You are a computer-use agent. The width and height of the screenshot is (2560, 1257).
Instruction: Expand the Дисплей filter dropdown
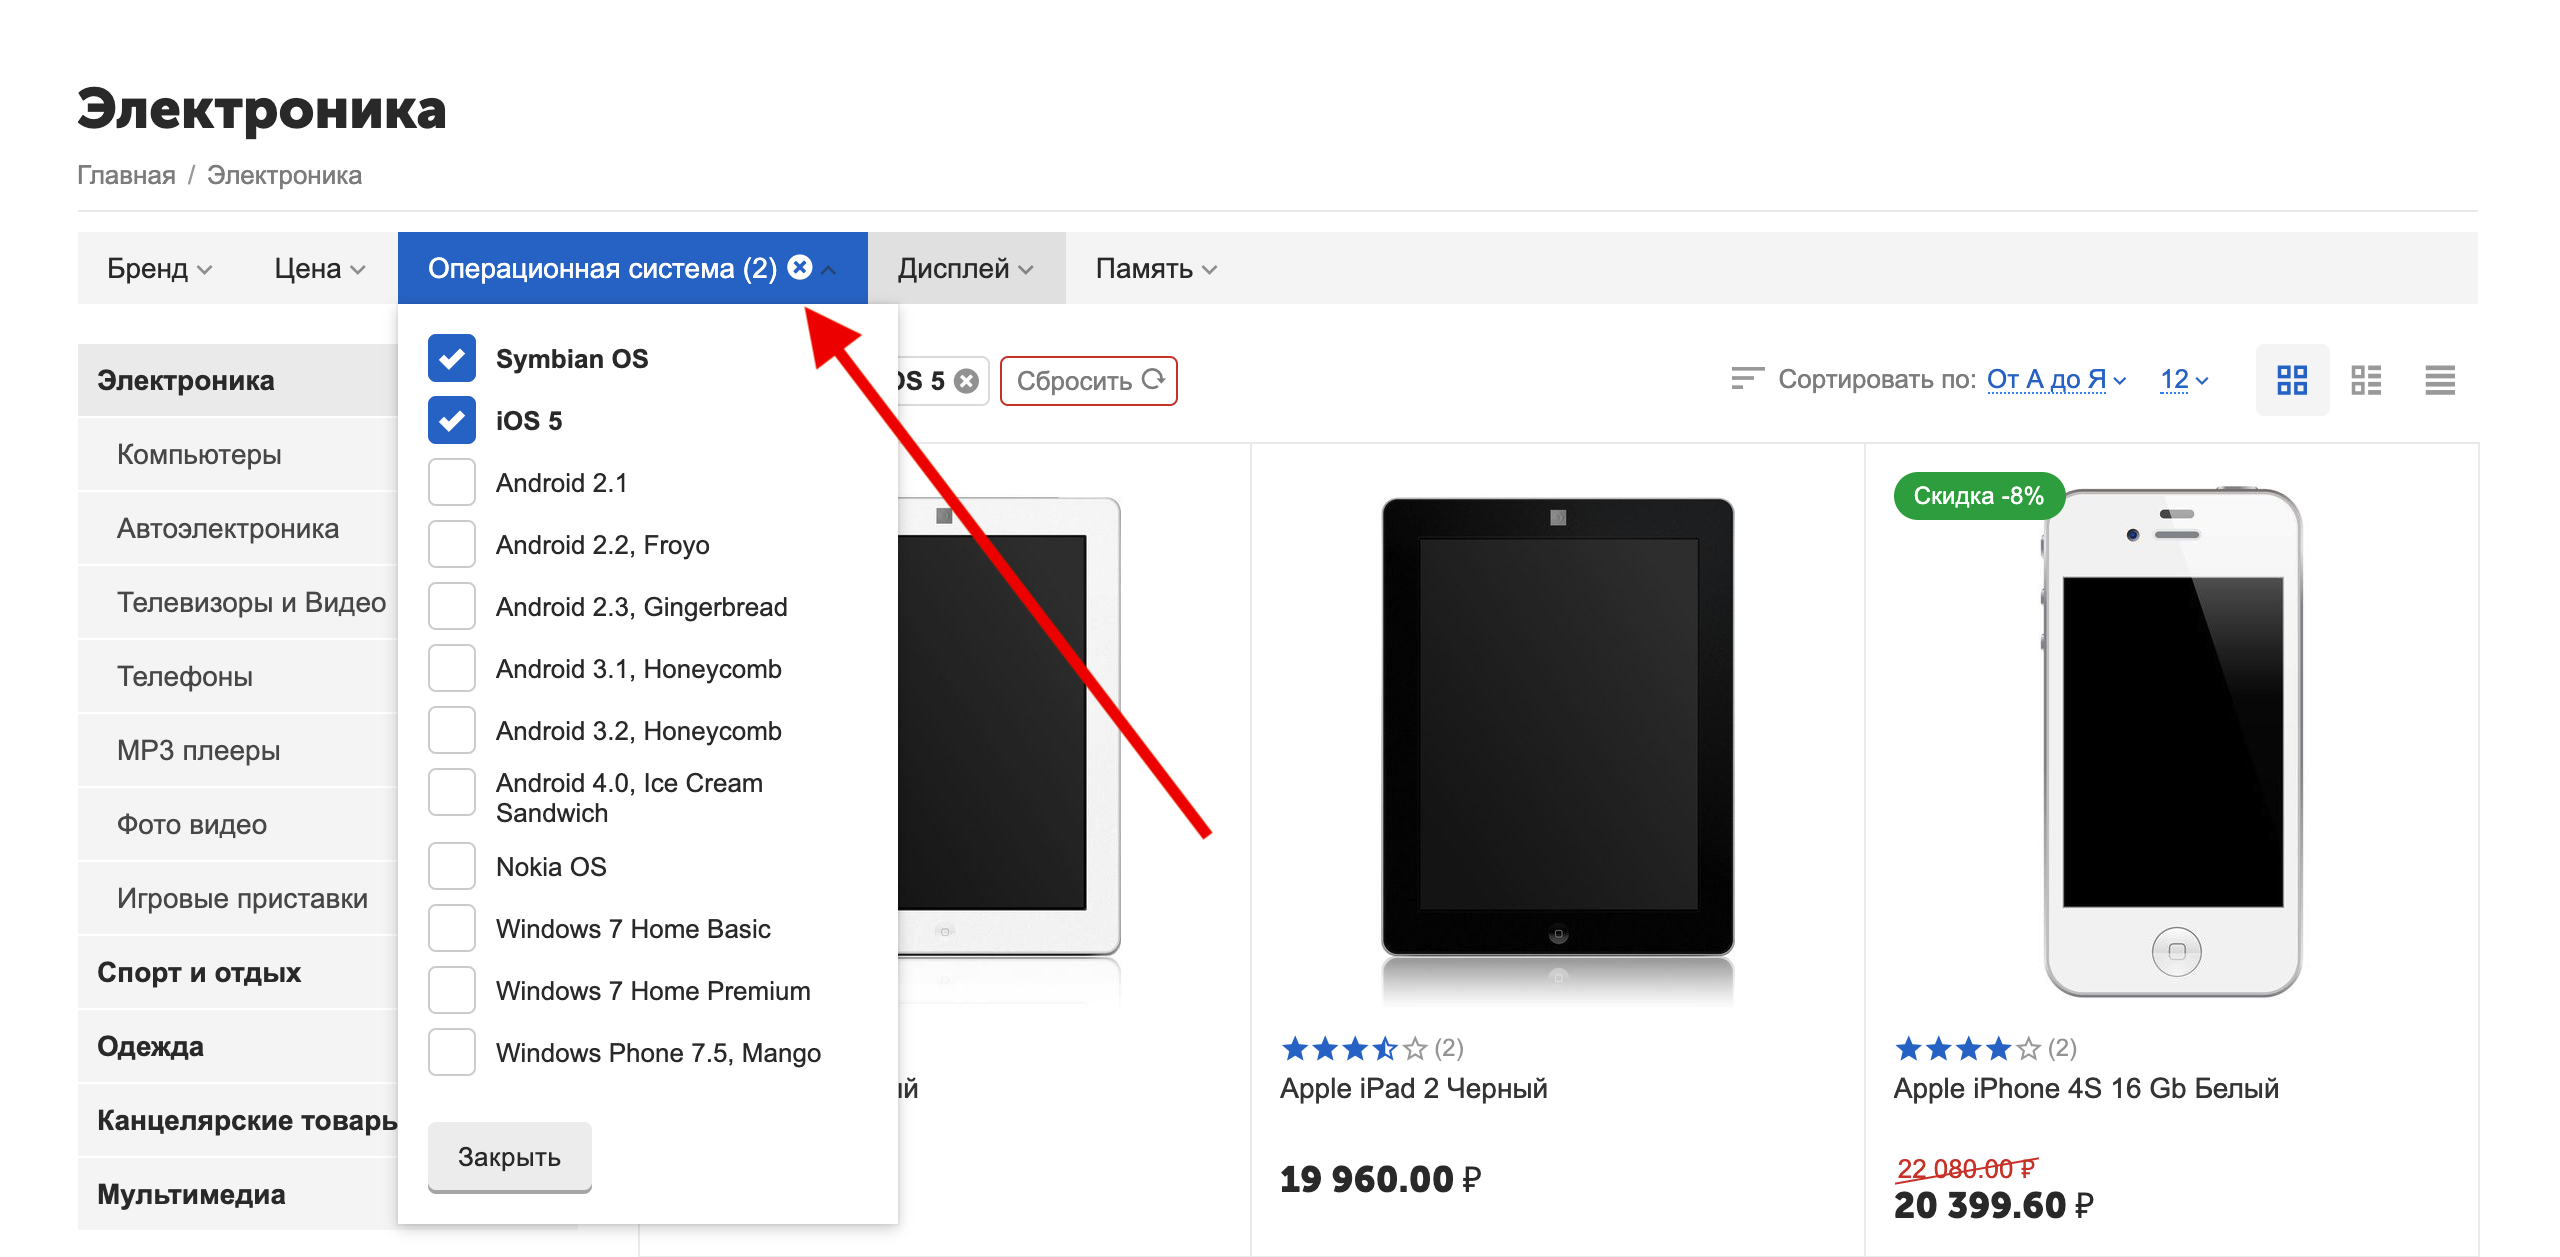click(x=966, y=268)
